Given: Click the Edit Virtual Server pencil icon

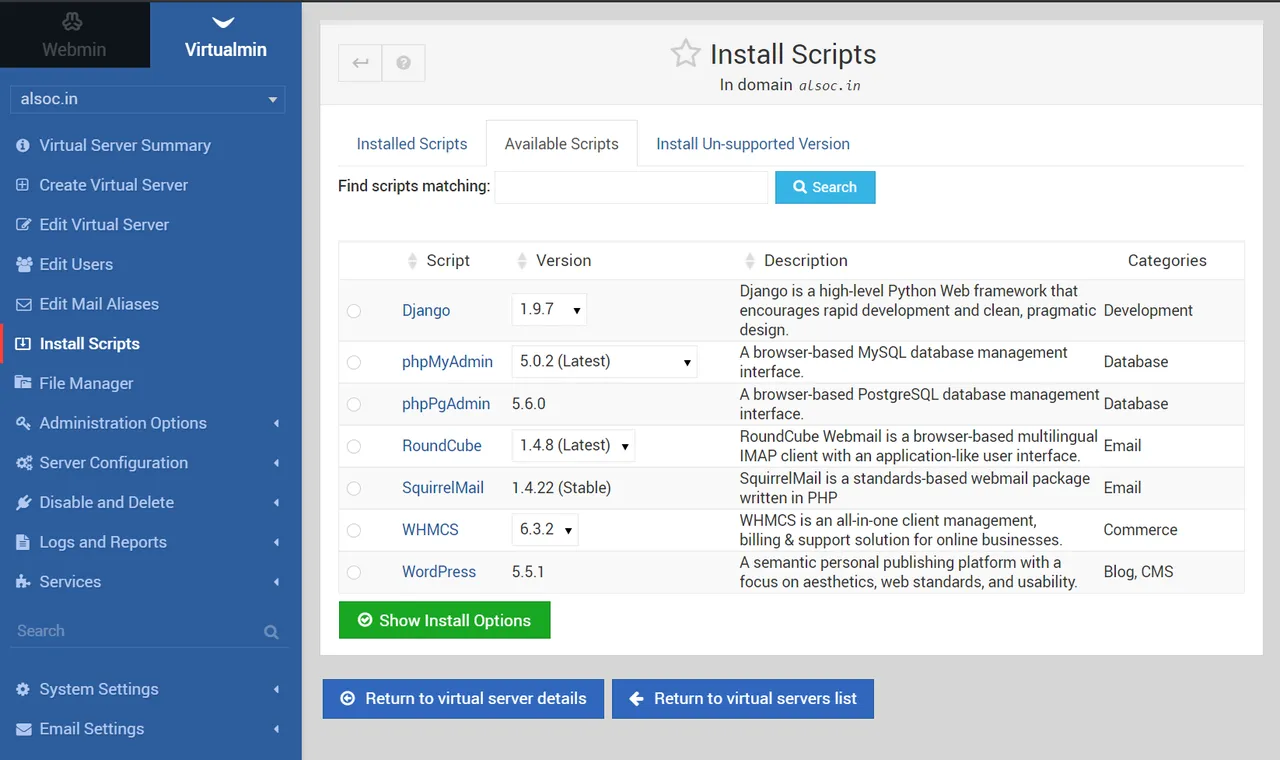Looking at the screenshot, I should [23, 225].
